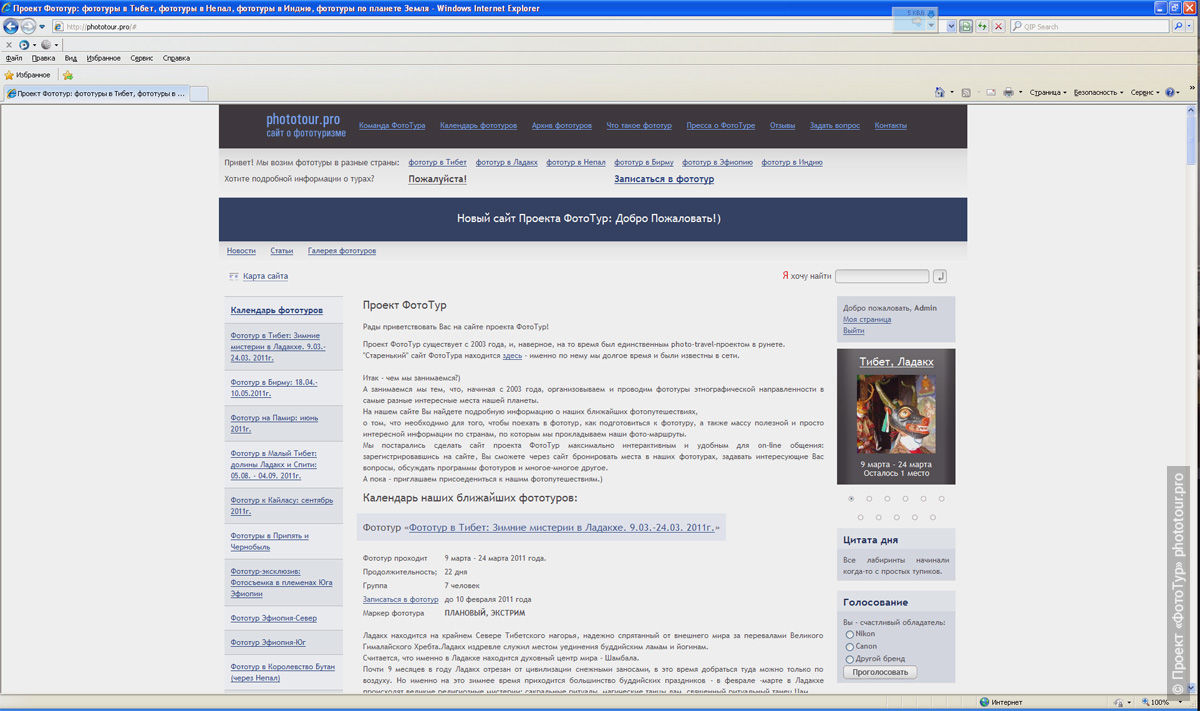Image resolution: width=1200 pixels, height=711 pixels.
Task: Click the Compatibility View icon by address bar
Action: point(966,26)
